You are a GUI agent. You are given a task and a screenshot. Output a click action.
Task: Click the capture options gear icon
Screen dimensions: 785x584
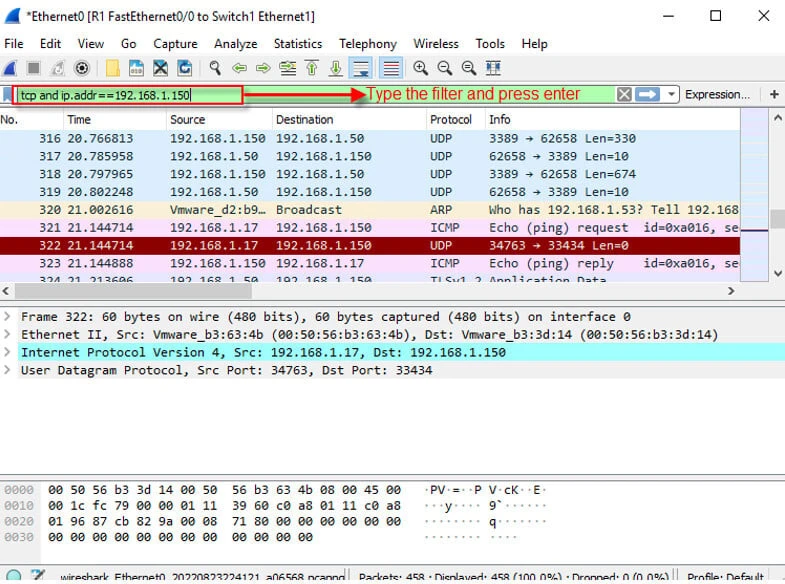point(82,68)
